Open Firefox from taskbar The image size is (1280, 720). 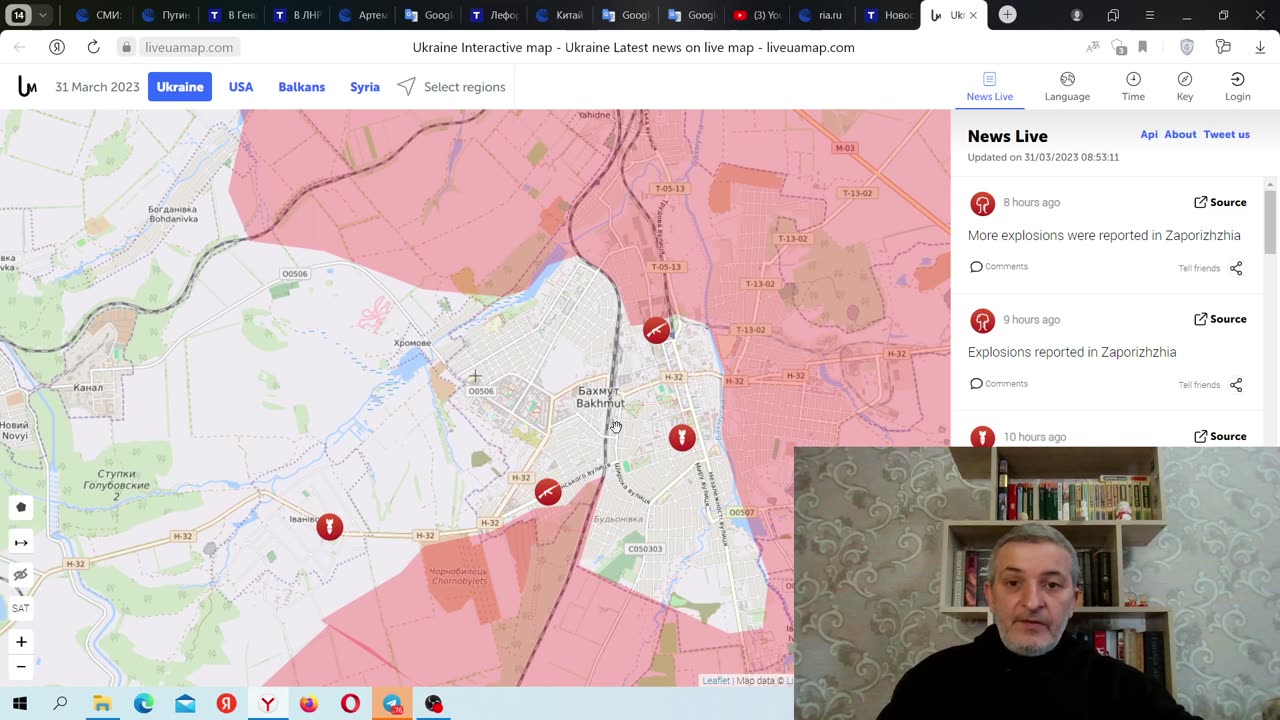click(x=309, y=704)
